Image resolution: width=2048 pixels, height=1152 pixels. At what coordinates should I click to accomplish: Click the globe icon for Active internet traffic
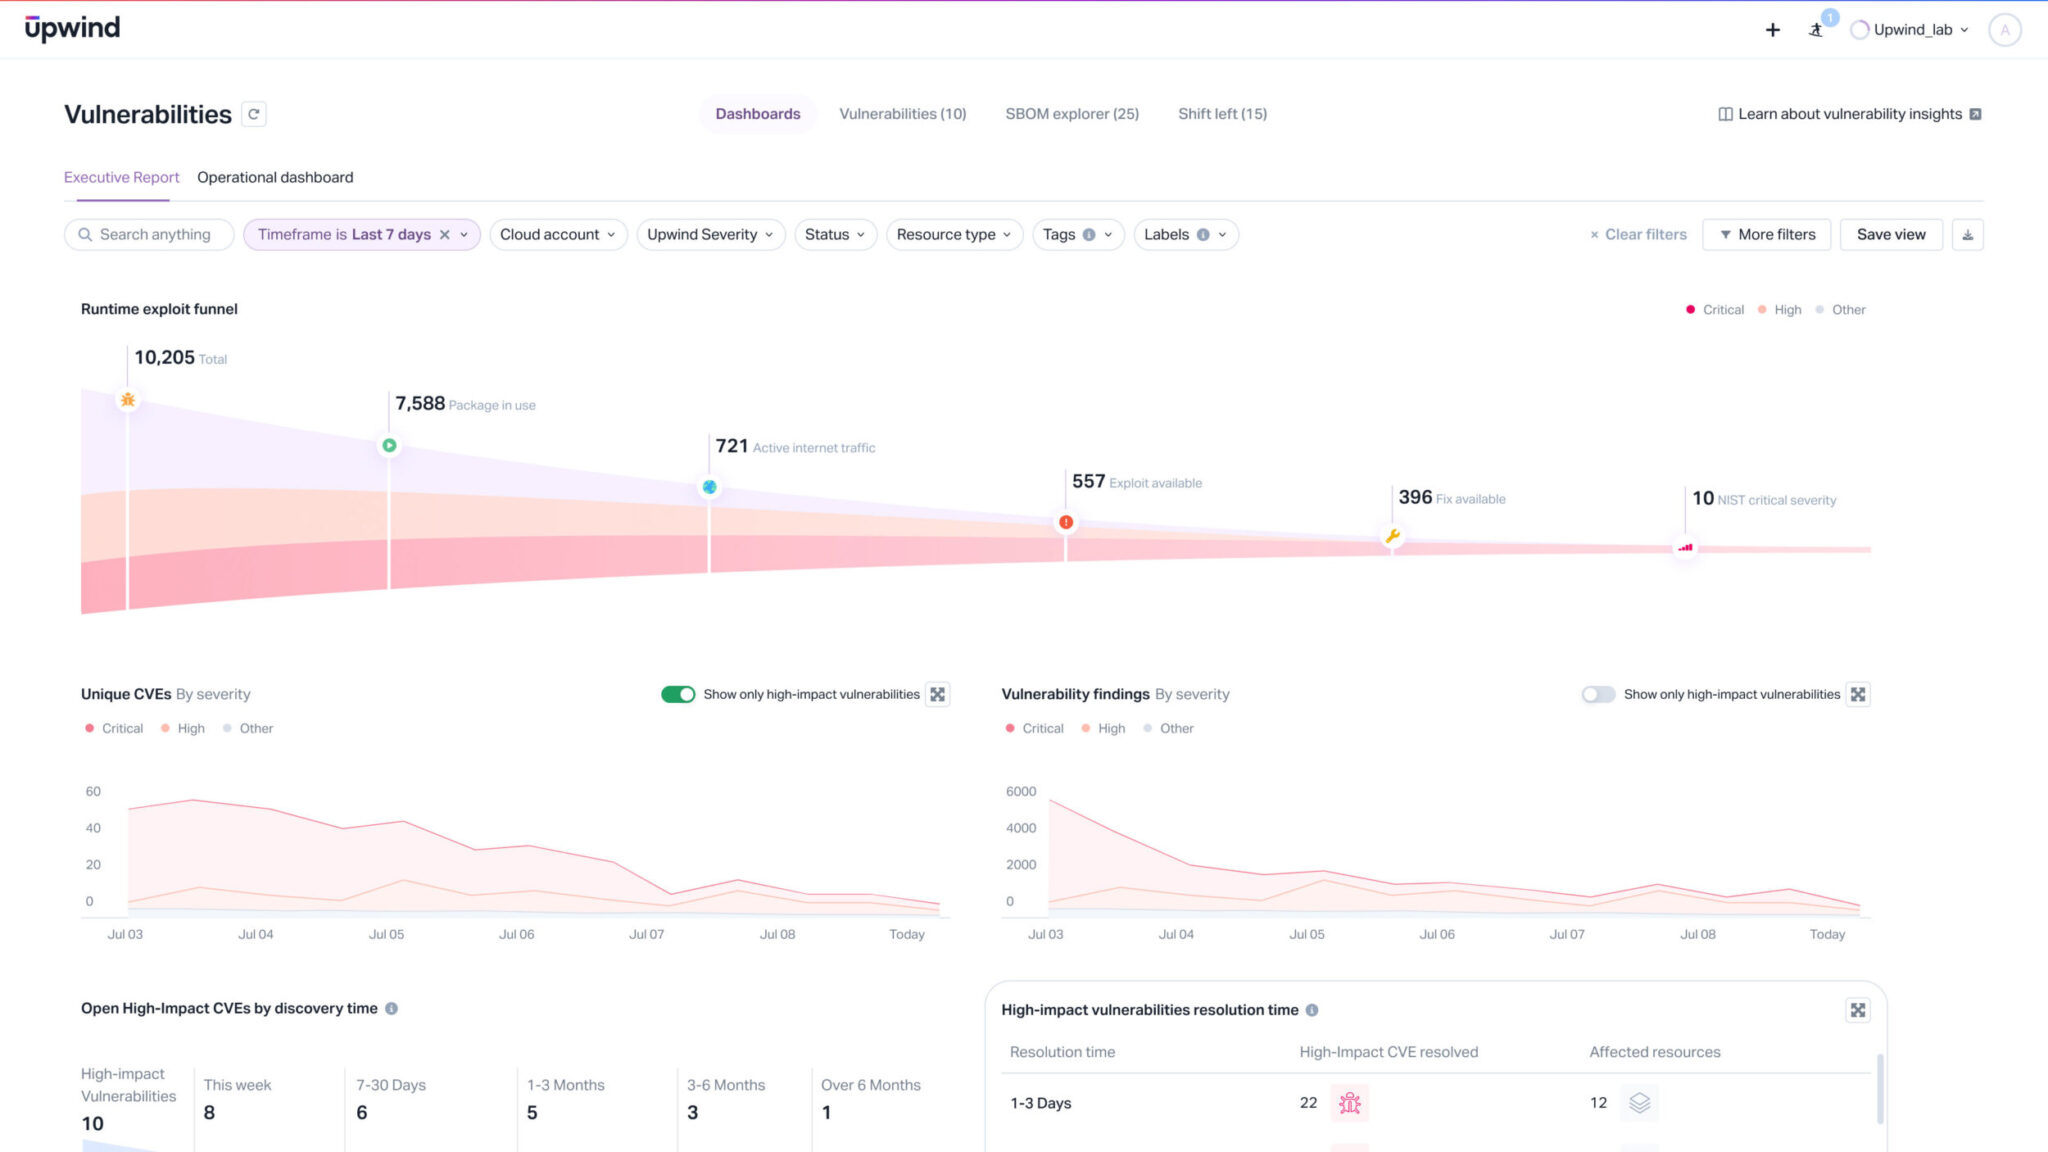[x=709, y=486]
